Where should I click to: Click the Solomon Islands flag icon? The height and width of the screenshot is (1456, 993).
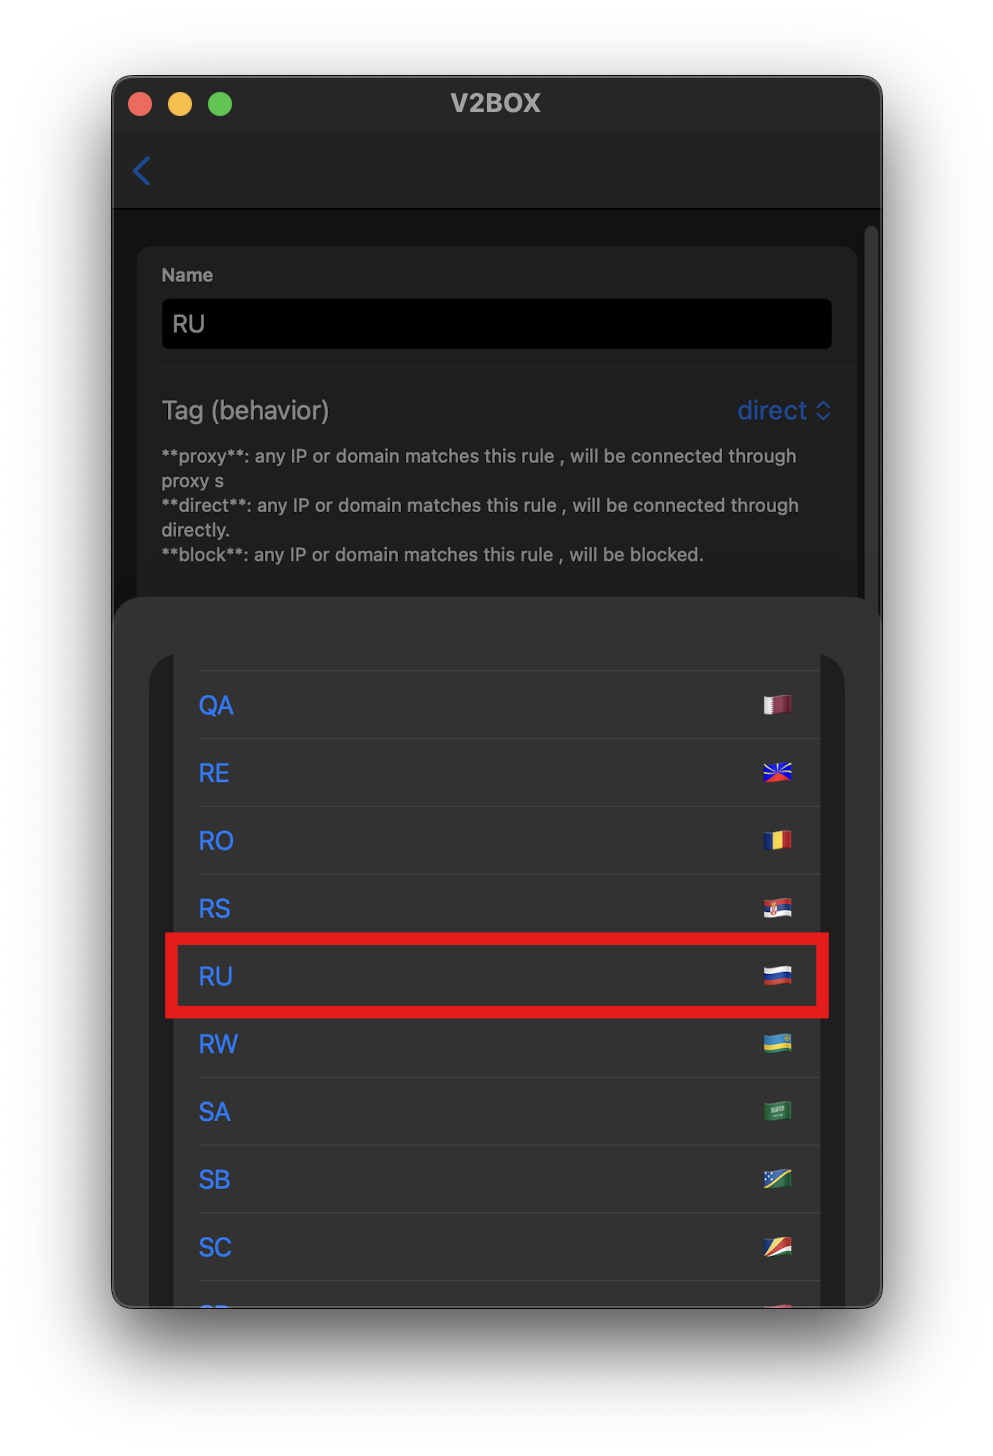pyautogui.click(x=777, y=1179)
